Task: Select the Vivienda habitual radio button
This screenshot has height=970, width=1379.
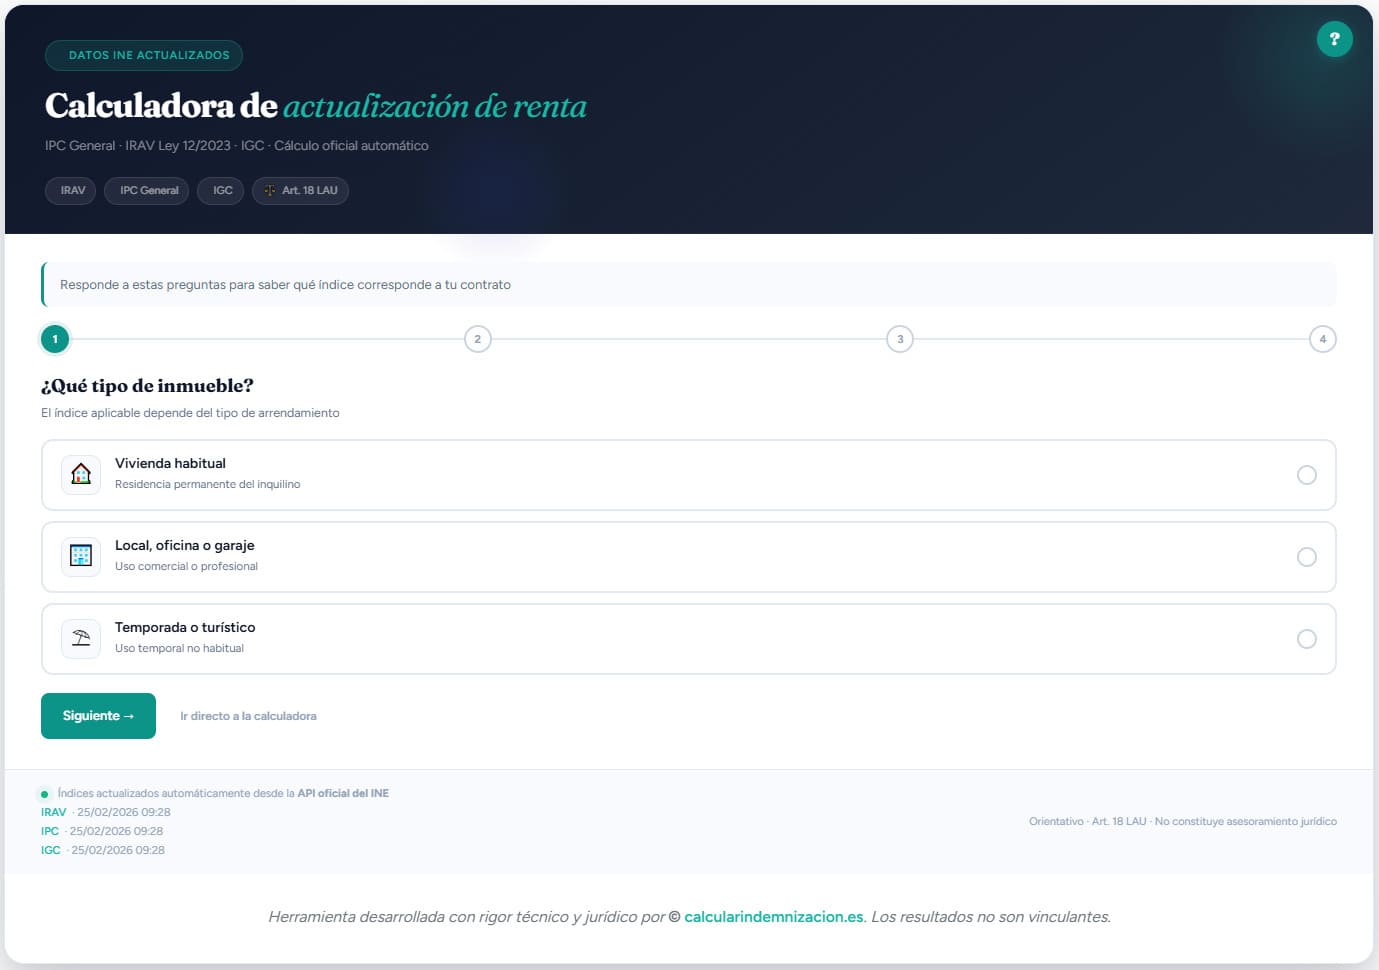Action: (x=1306, y=475)
